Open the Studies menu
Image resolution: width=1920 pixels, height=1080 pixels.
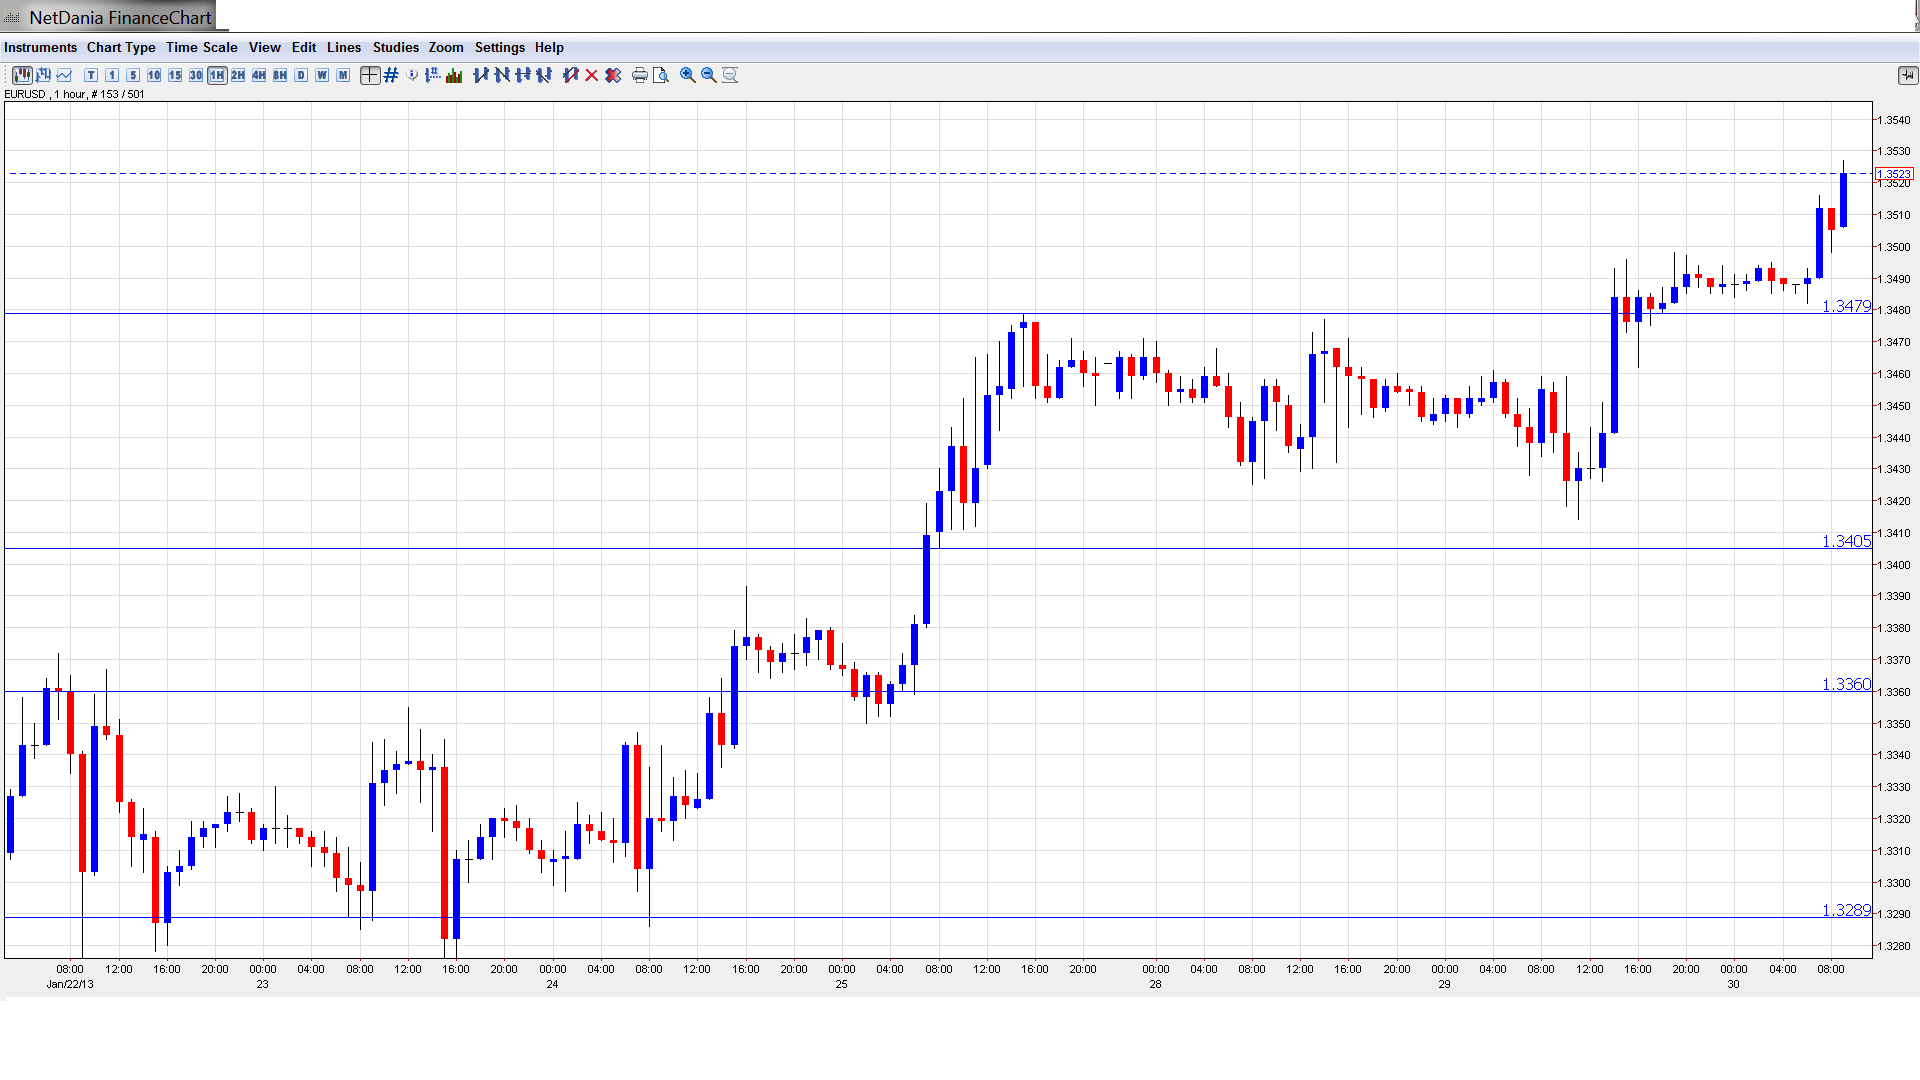click(395, 47)
